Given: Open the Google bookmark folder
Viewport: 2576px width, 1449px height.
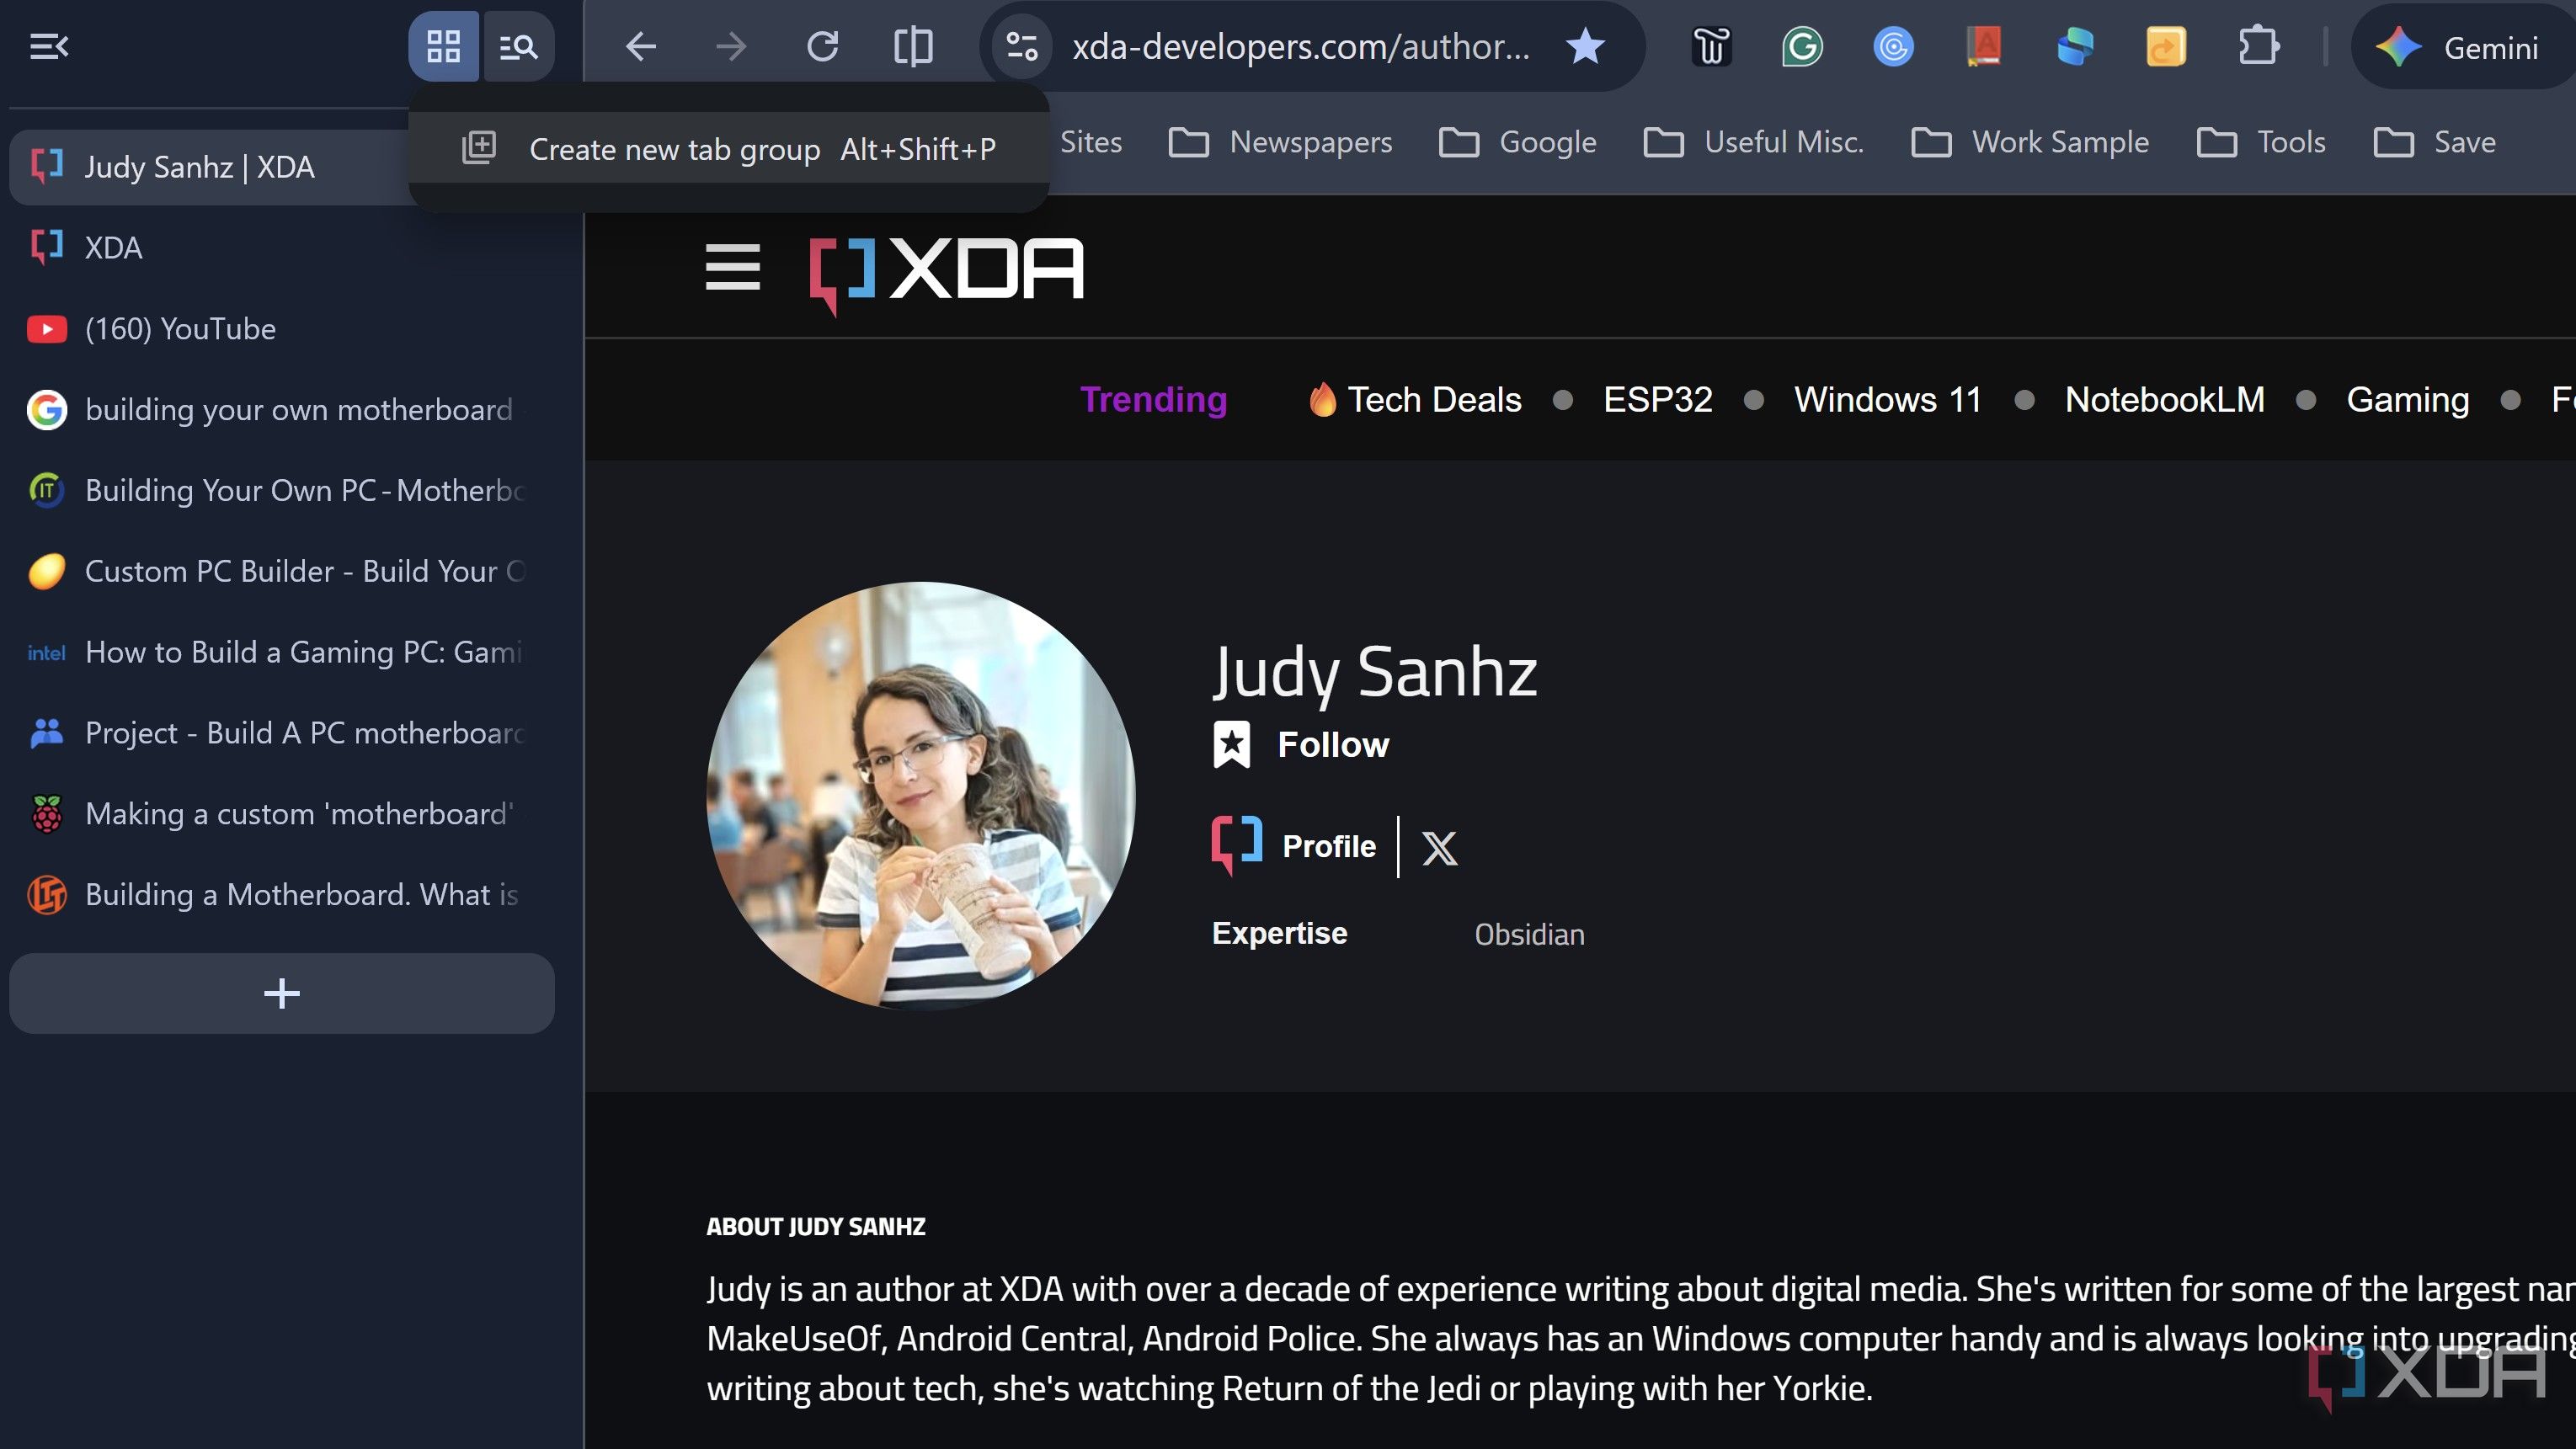Looking at the screenshot, I should [1517, 142].
